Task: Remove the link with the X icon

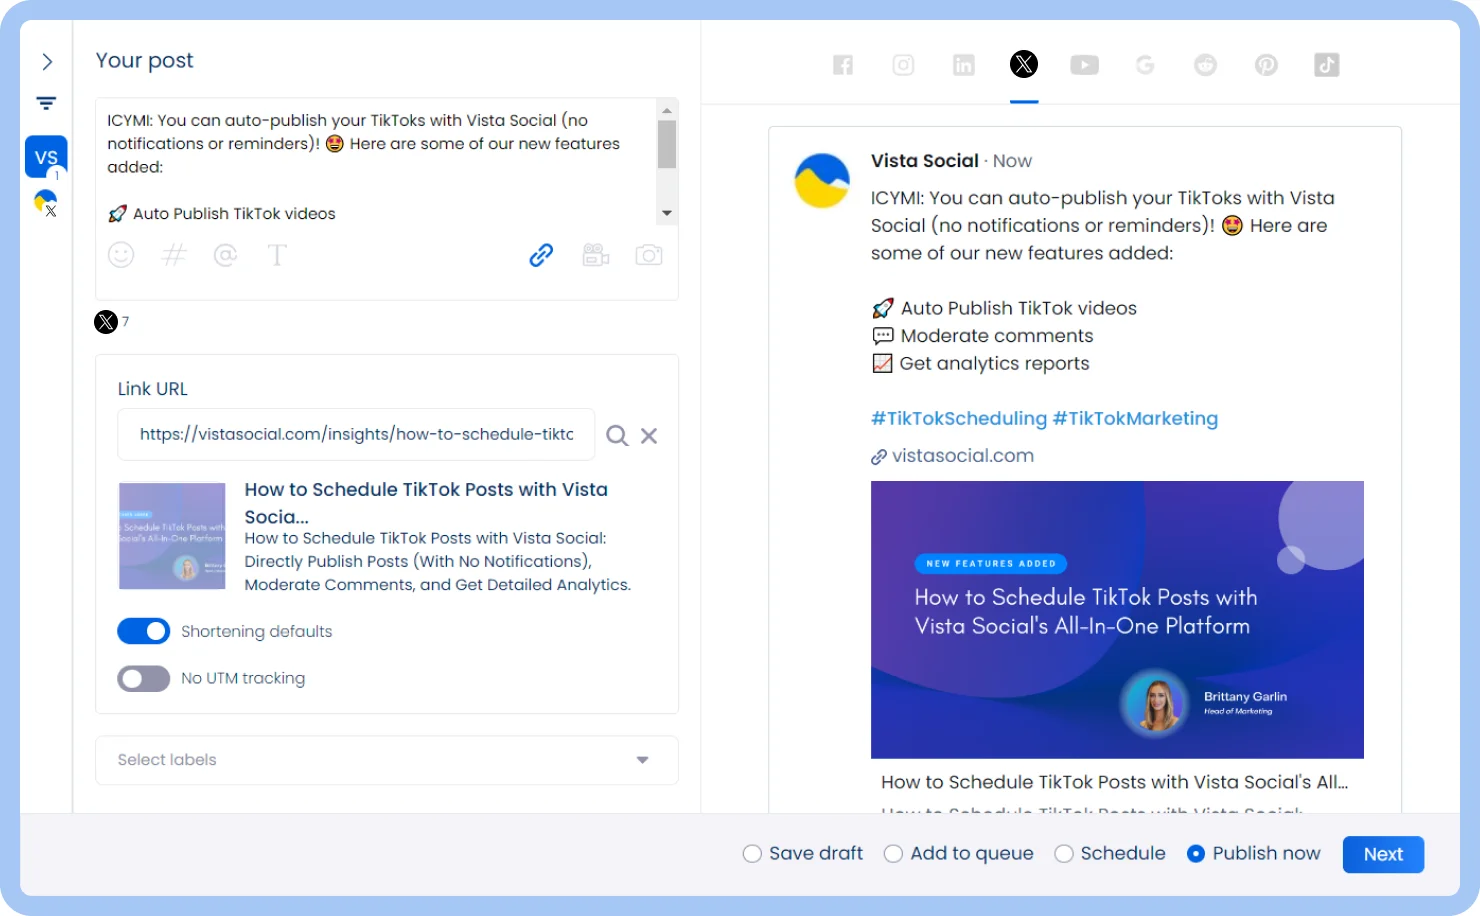Action: click(x=649, y=436)
